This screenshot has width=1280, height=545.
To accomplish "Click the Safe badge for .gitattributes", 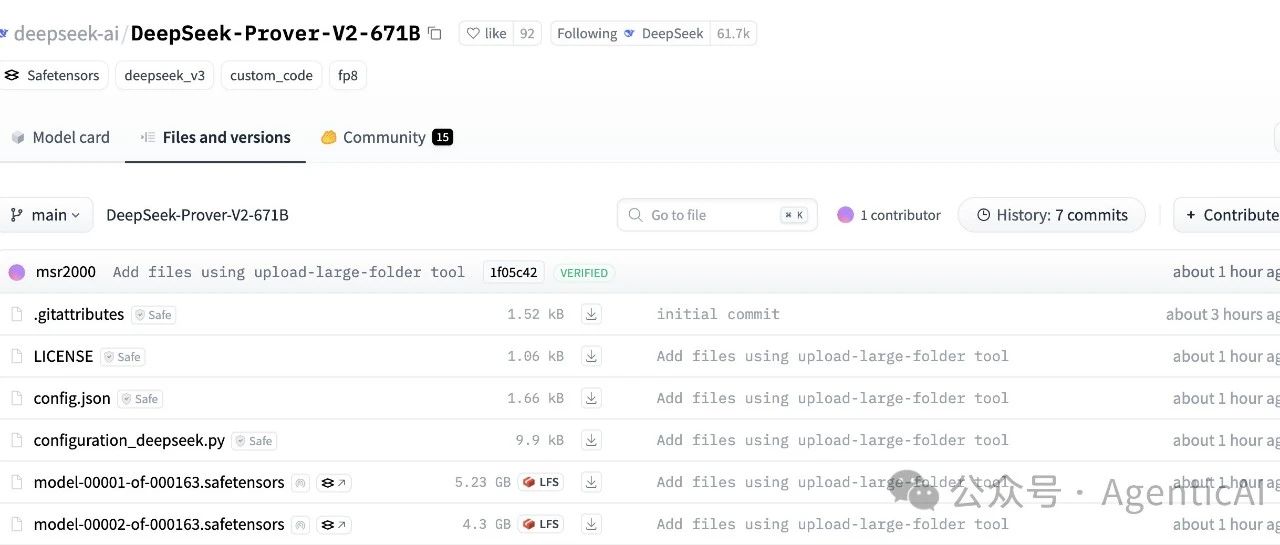I will 154,314.
